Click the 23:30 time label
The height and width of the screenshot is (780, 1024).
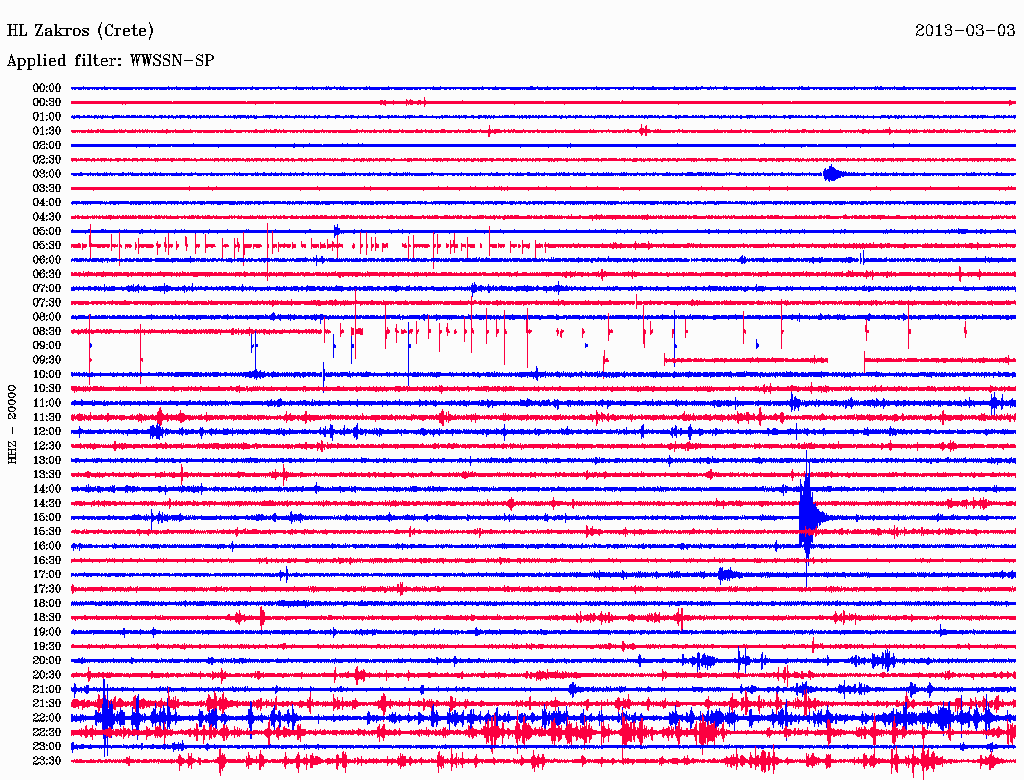(x=47, y=761)
